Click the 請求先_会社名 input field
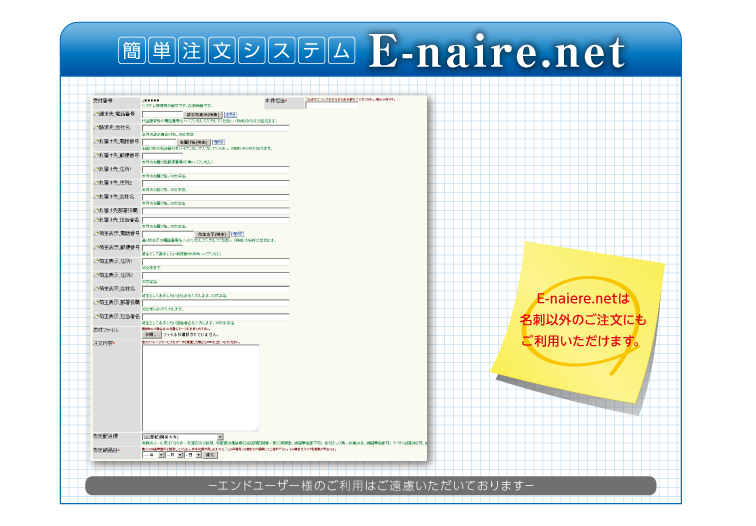The image size is (756, 526). pos(216,128)
